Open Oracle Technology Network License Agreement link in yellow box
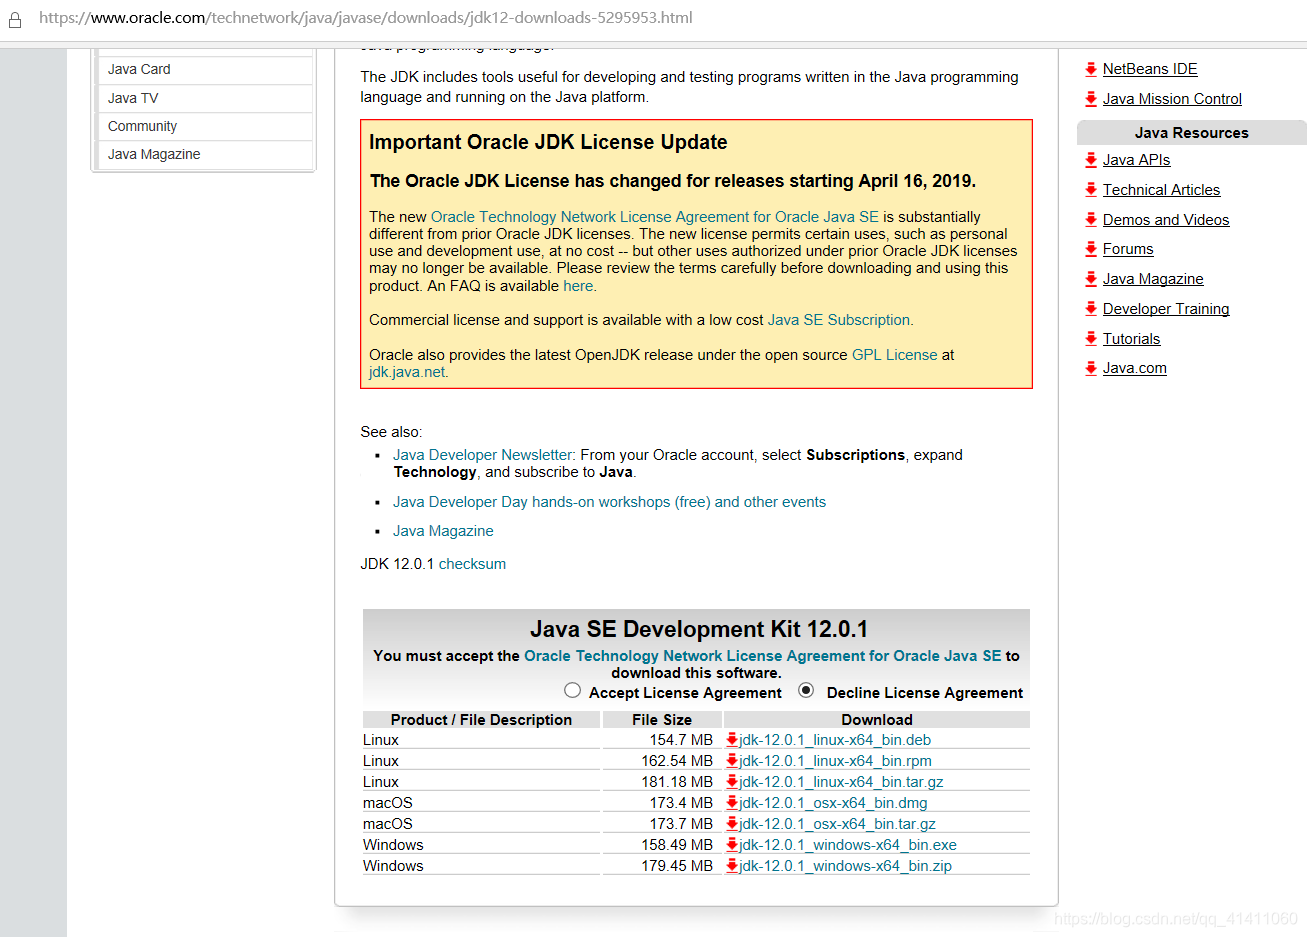 click(x=654, y=217)
